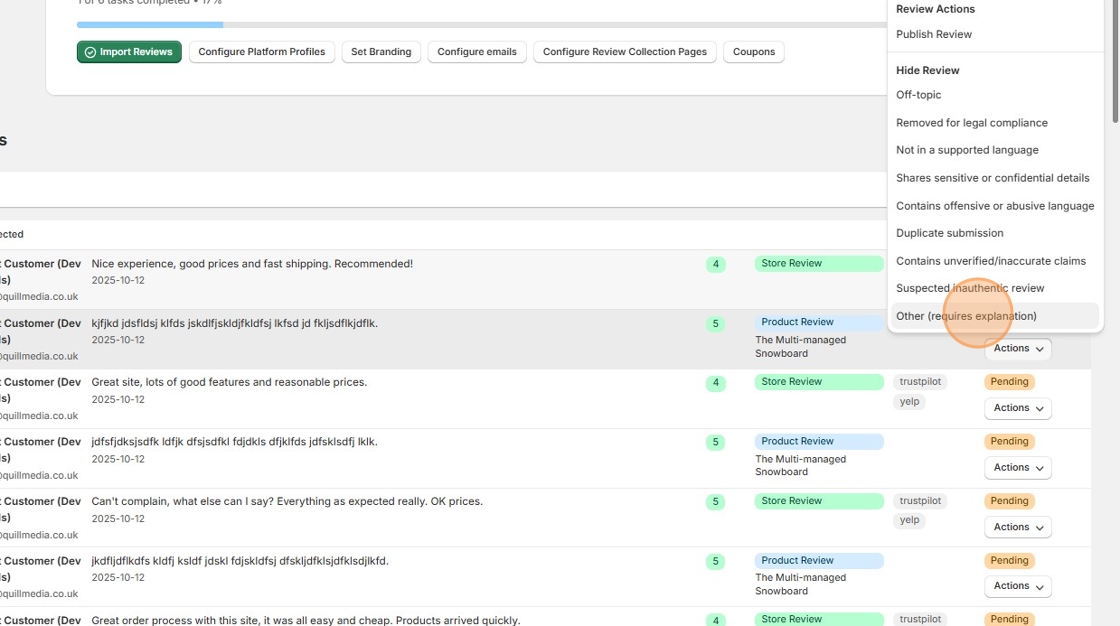Click 'Great order process with this site' text
The width and height of the screenshot is (1120, 626).
[x=306, y=620]
